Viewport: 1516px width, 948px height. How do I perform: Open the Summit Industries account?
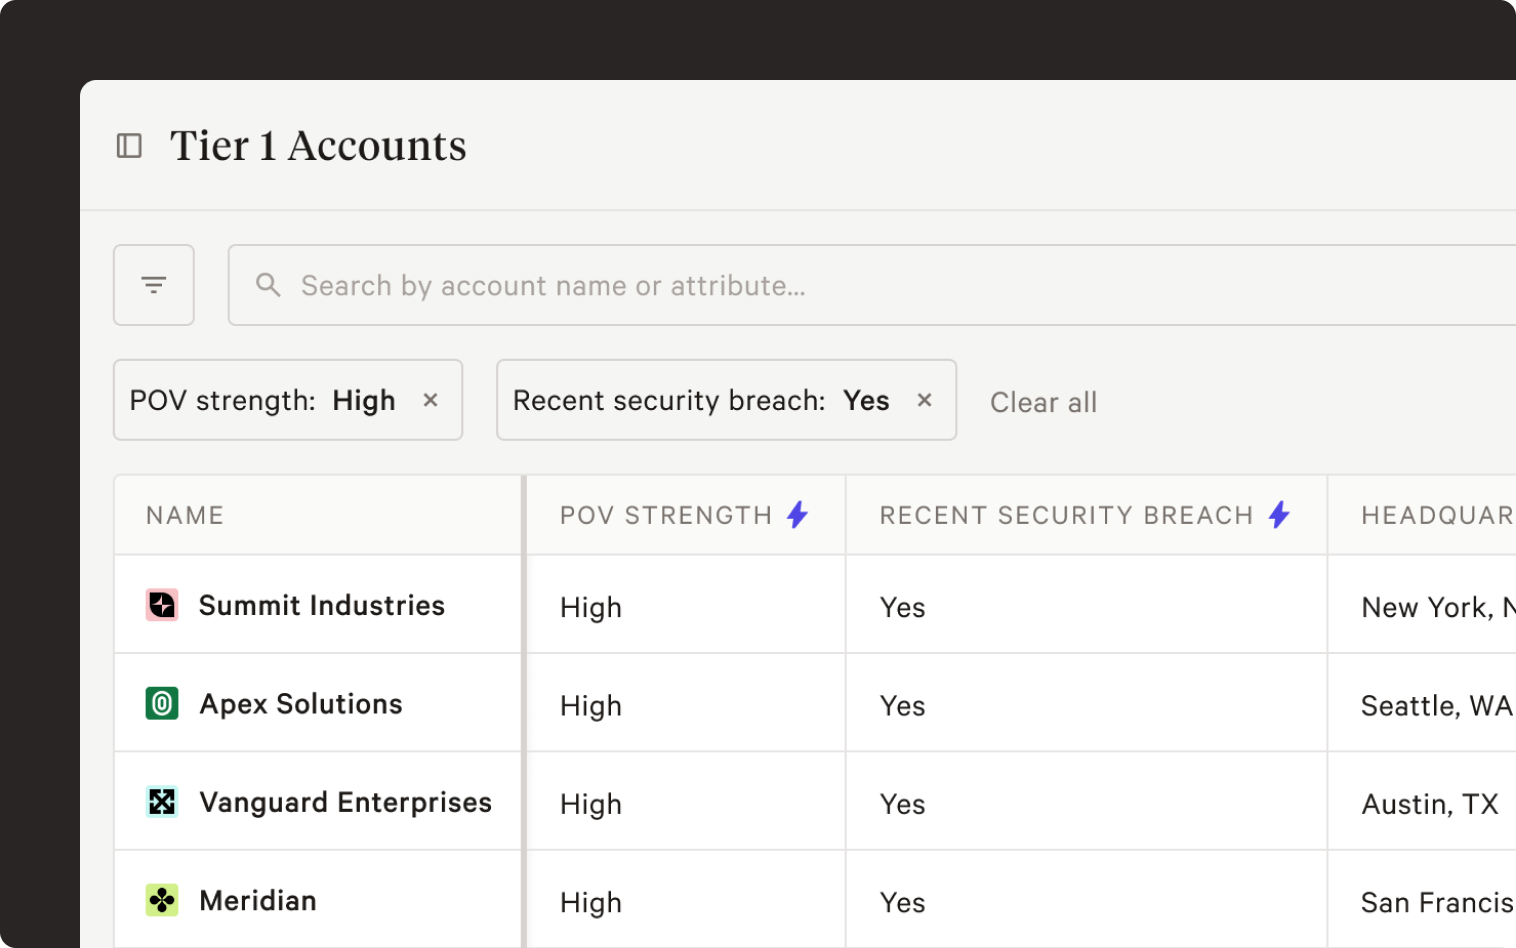(321, 606)
